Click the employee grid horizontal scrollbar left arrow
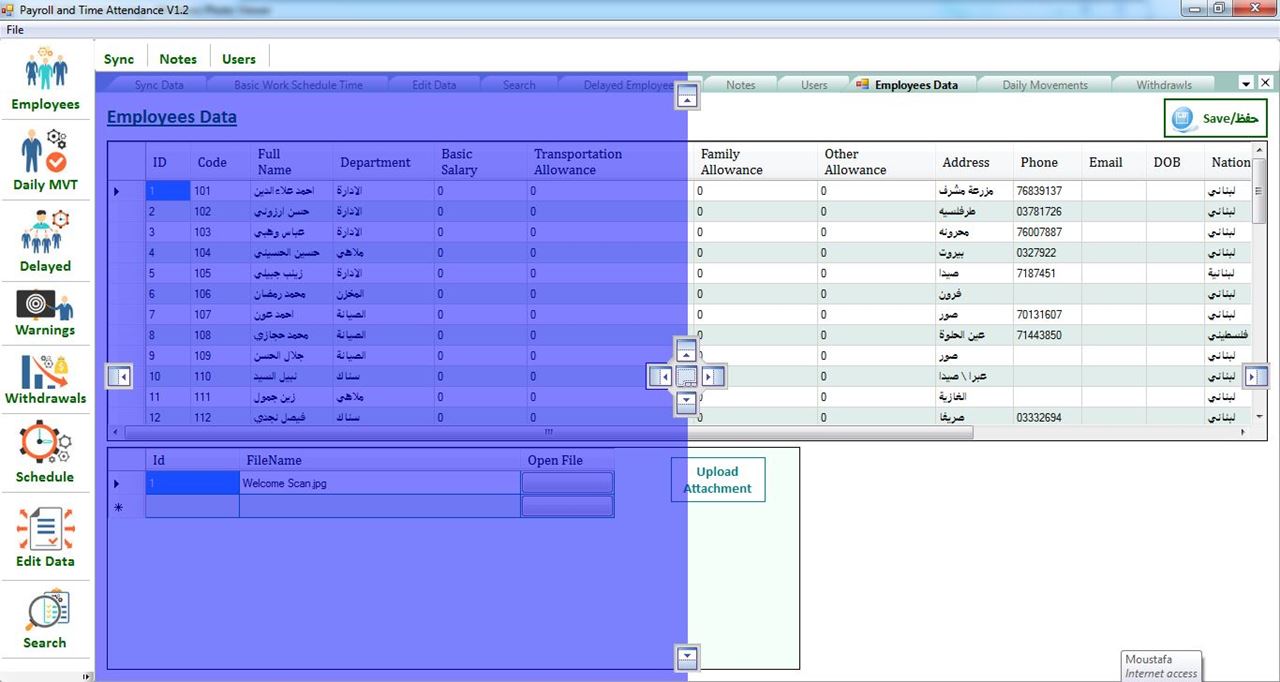The image size is (1280, 682). click(117, 433)
